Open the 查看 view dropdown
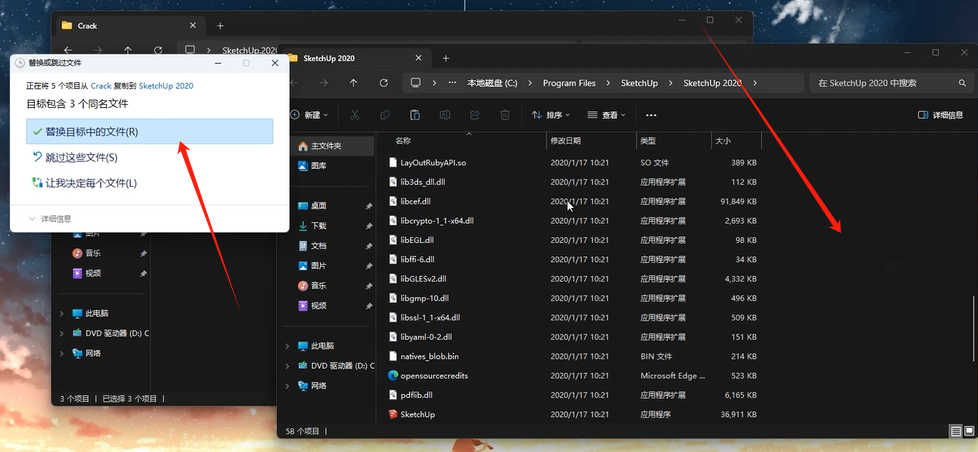The height and width of the screenshot is (452, 978). click(x=606, y=115)
